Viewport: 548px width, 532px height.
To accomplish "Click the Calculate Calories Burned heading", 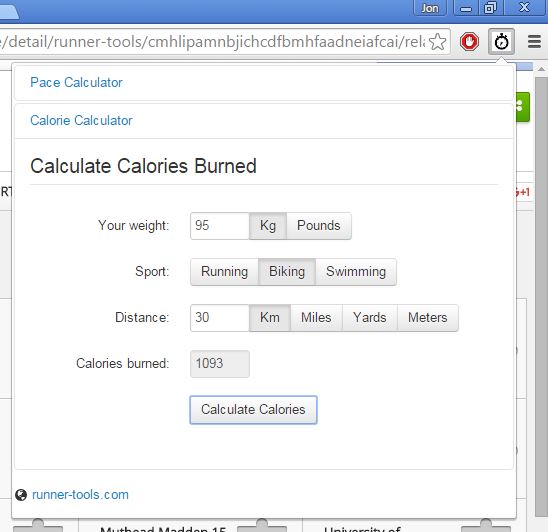I will point(143,166).
